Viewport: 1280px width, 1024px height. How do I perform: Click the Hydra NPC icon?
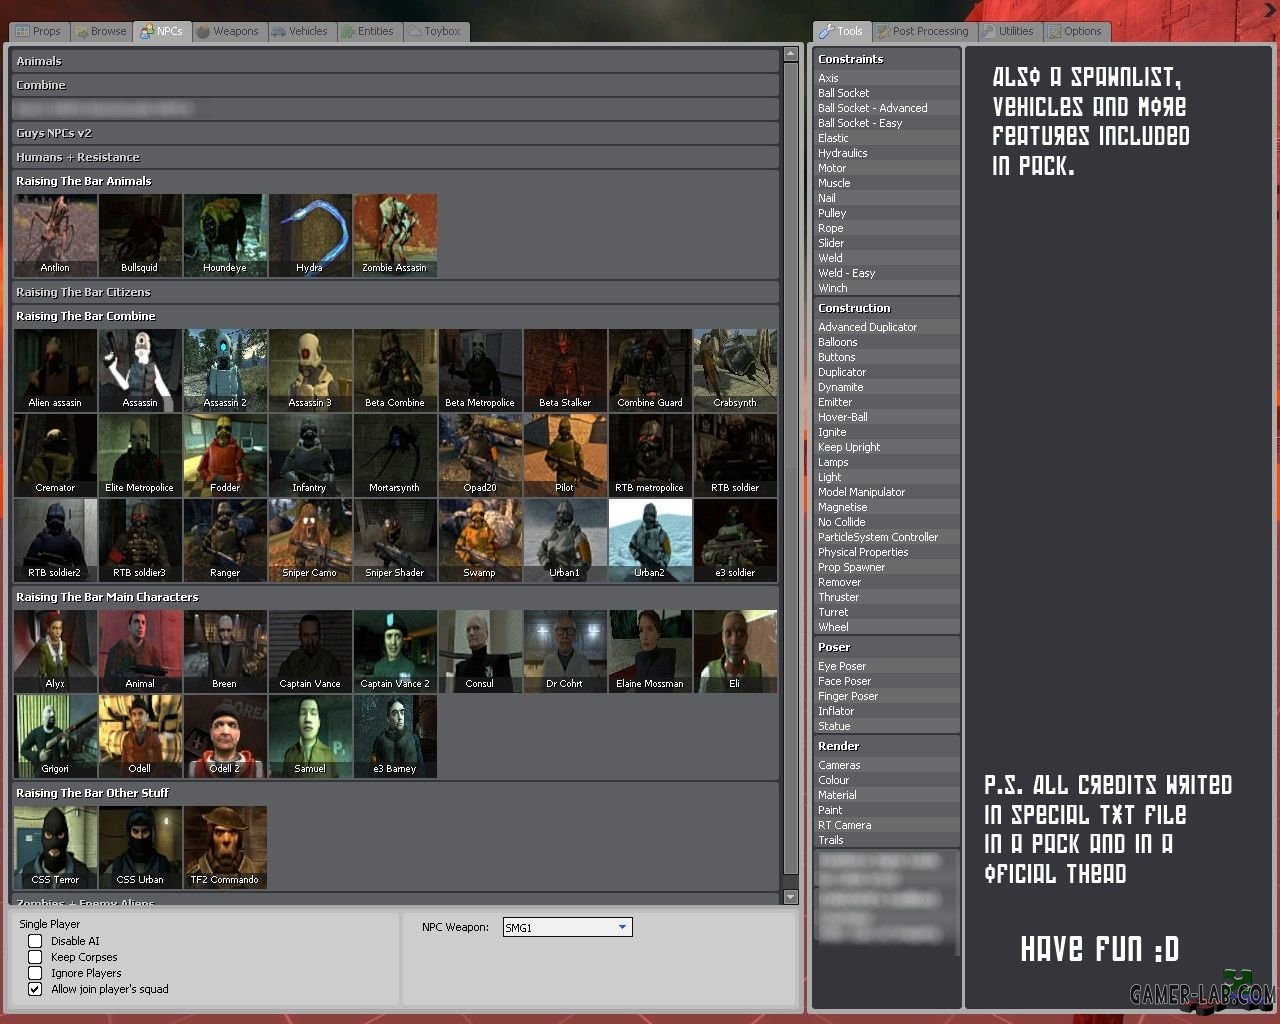pos(310,236)
